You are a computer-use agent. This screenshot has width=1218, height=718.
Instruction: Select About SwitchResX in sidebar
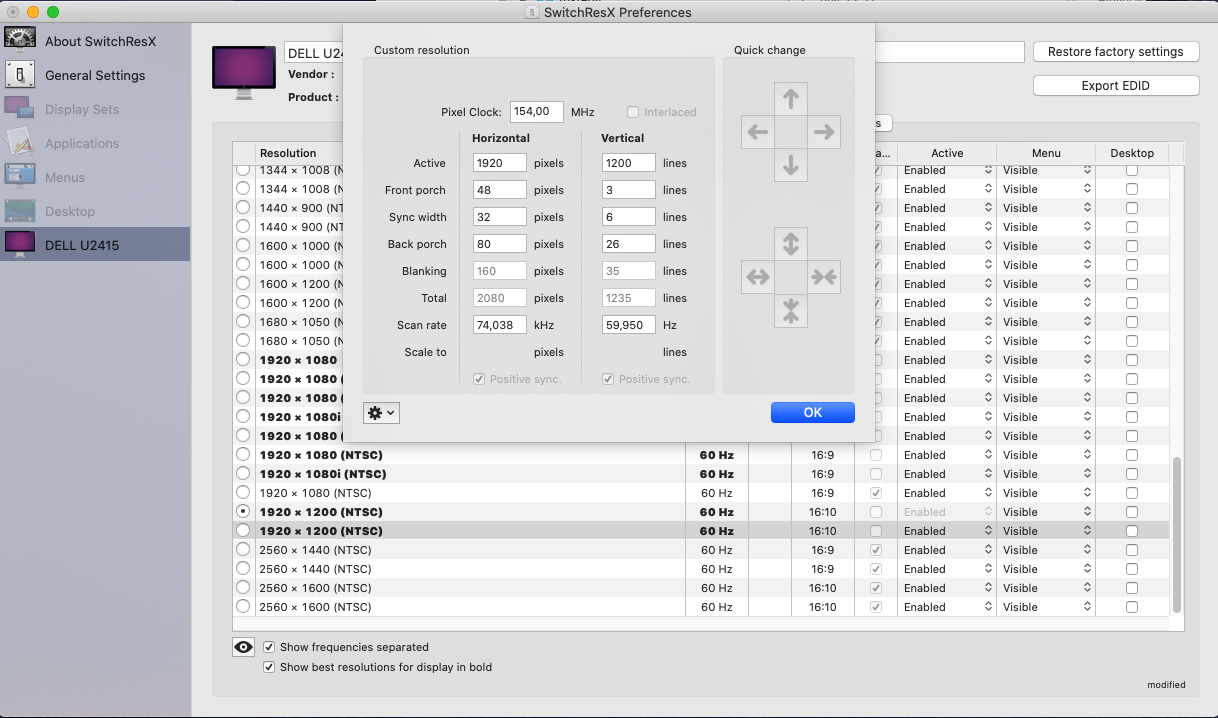(100, 41)
